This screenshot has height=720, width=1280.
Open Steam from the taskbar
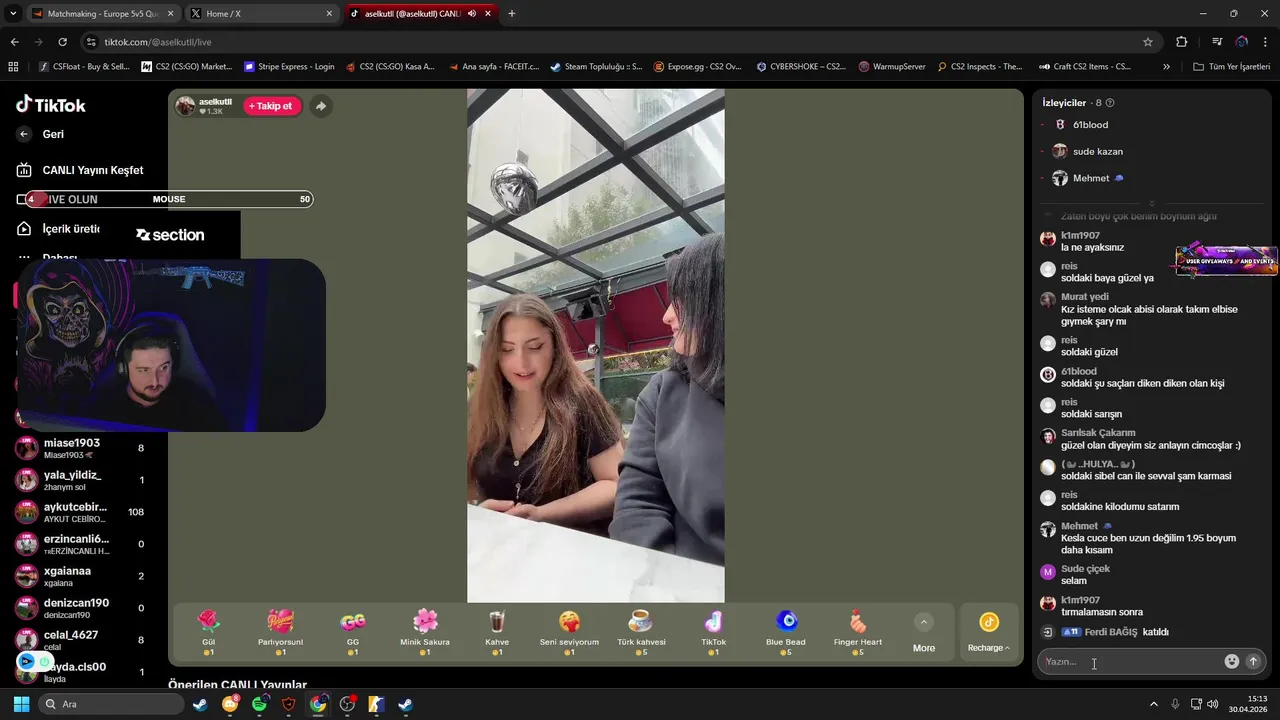coord(200,704)
